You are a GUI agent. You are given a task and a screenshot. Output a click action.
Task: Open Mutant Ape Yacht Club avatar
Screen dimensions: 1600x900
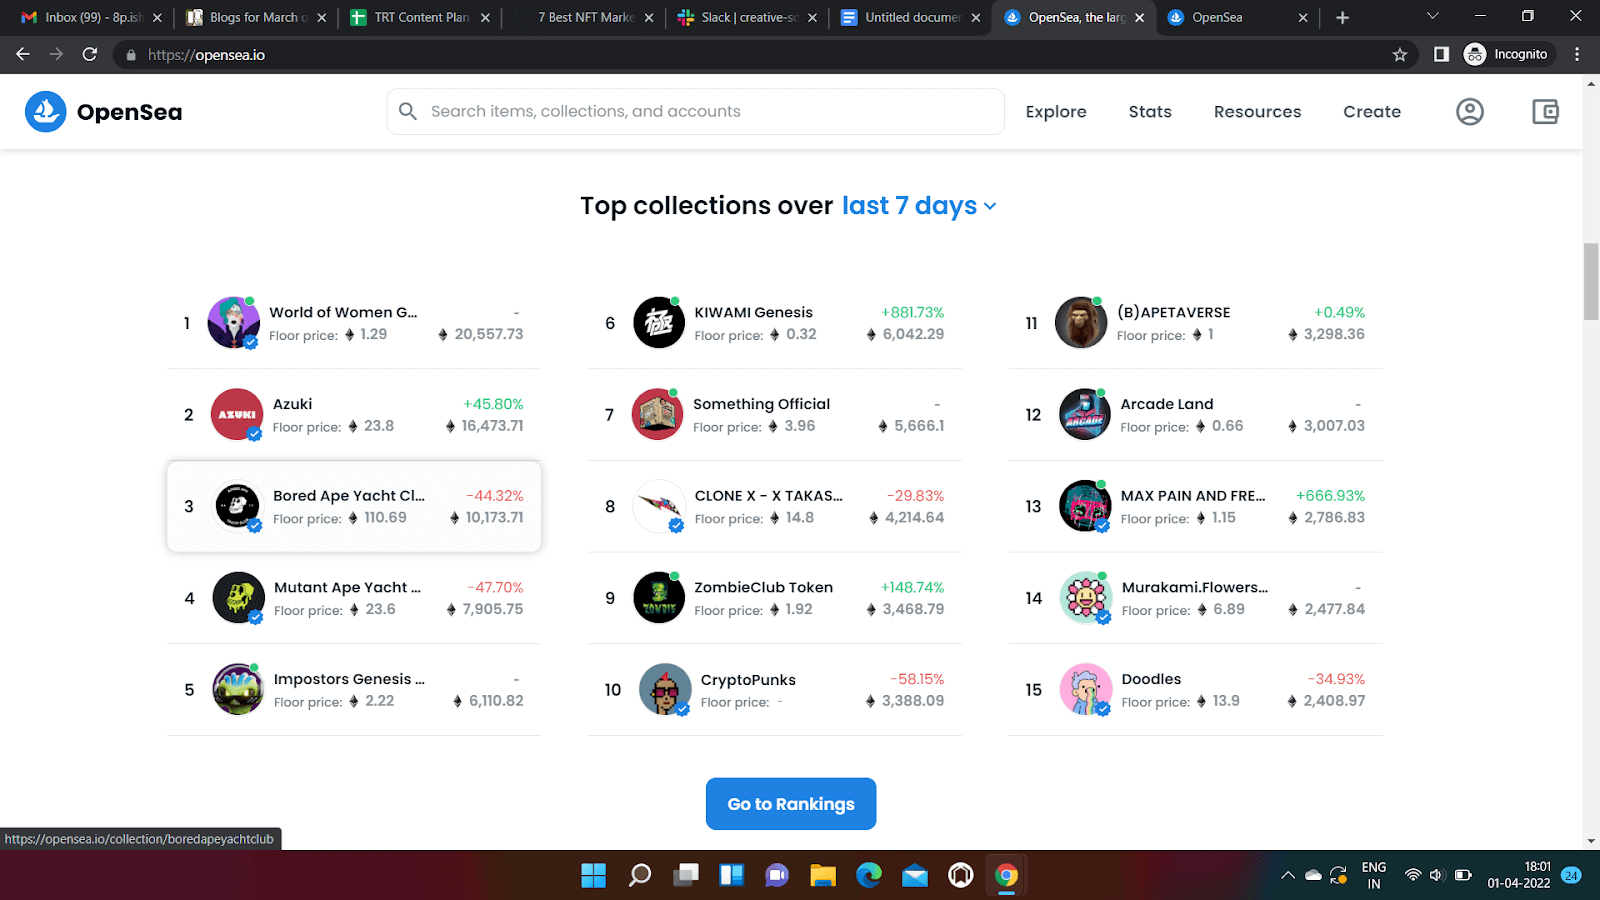click(x=238, y=598)
